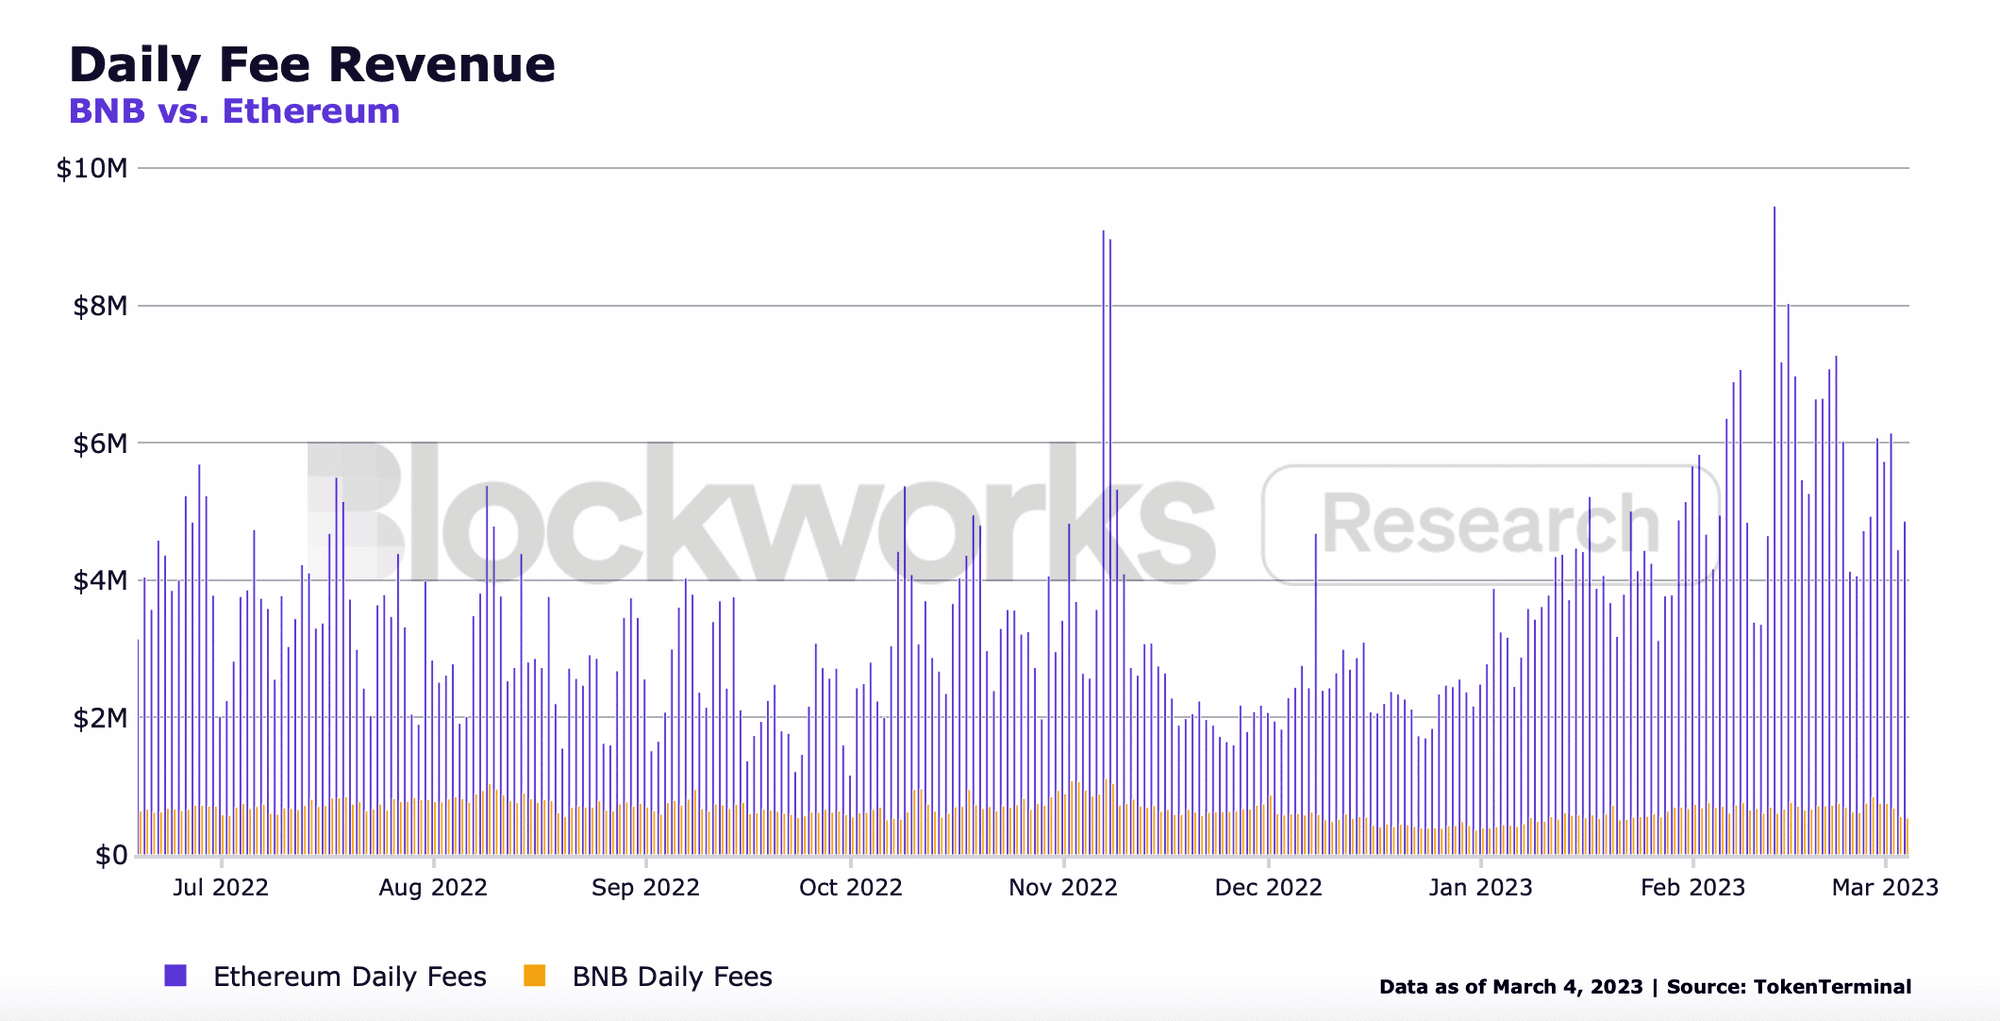The image size is (2000, 1021).
Task: Select the peak bar near mid-February 2023
Action: (x=1772, y=260)
